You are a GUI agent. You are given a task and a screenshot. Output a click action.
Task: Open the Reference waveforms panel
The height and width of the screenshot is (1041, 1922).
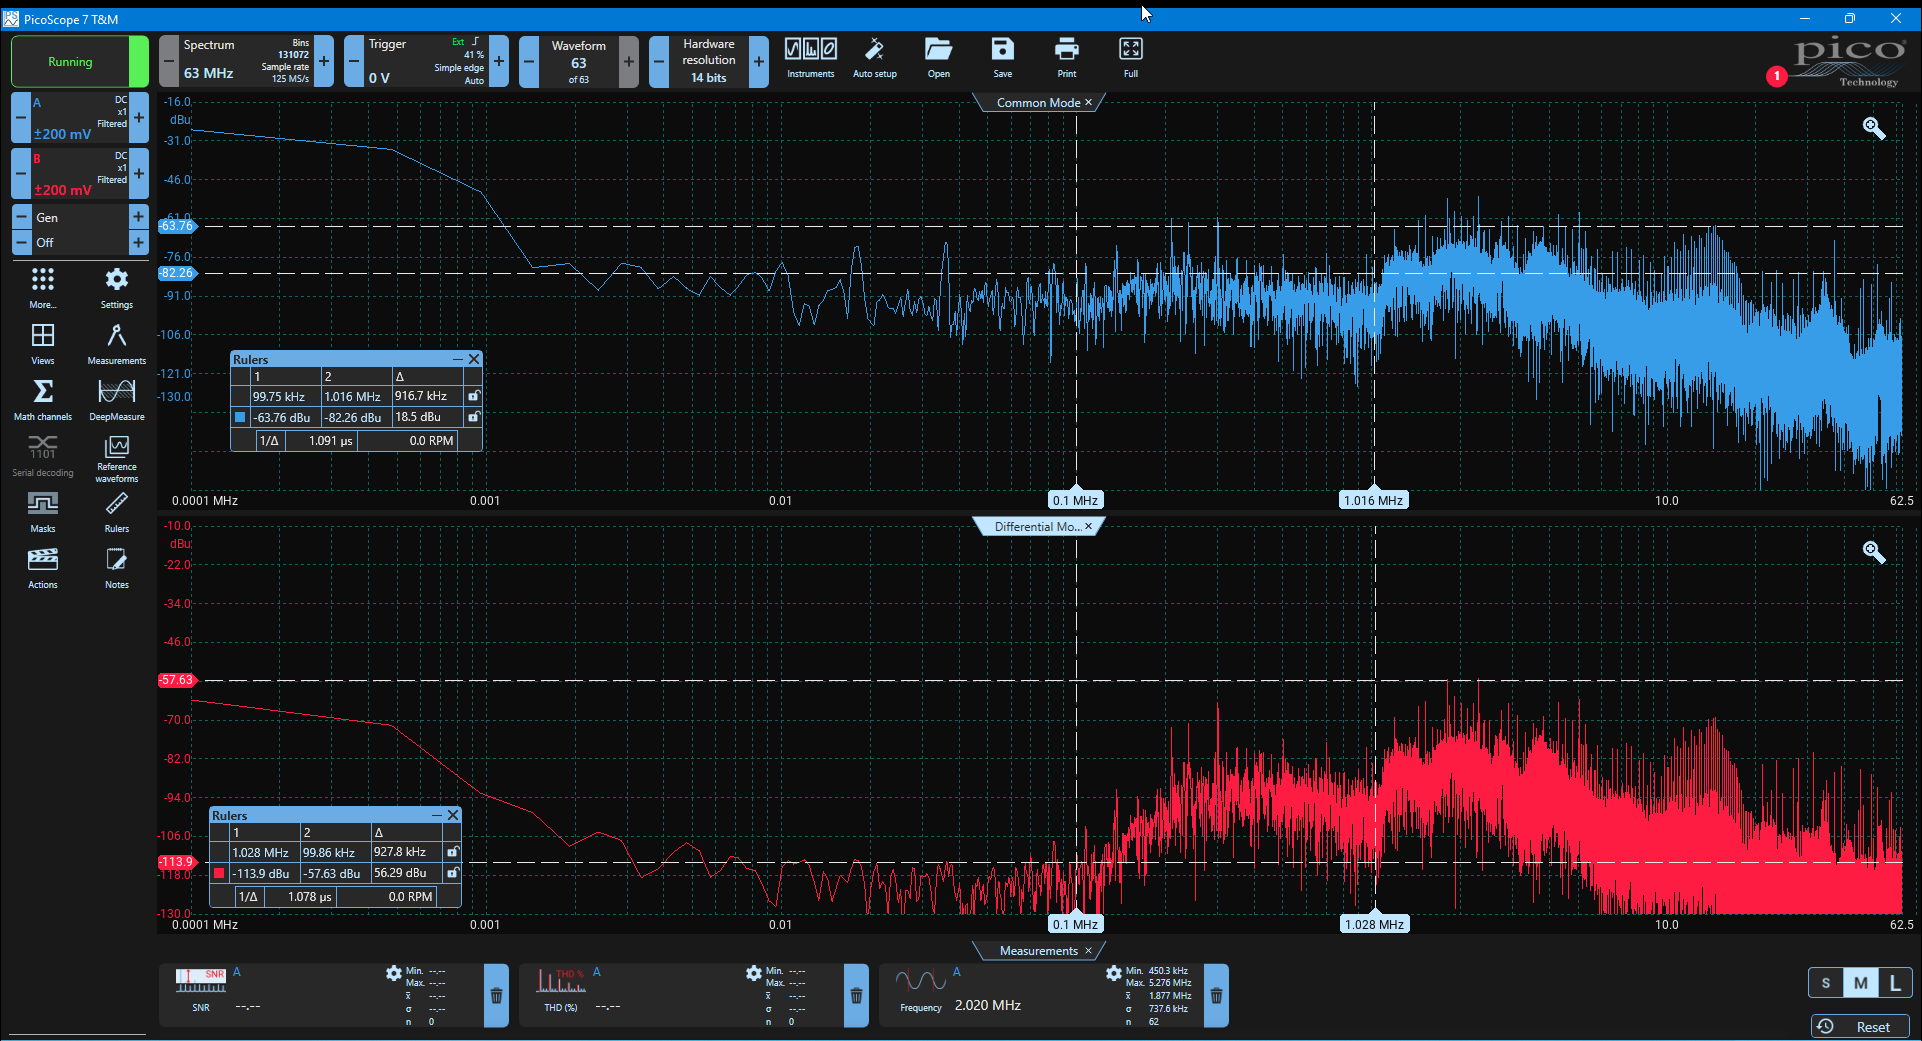tap(117, 458)
